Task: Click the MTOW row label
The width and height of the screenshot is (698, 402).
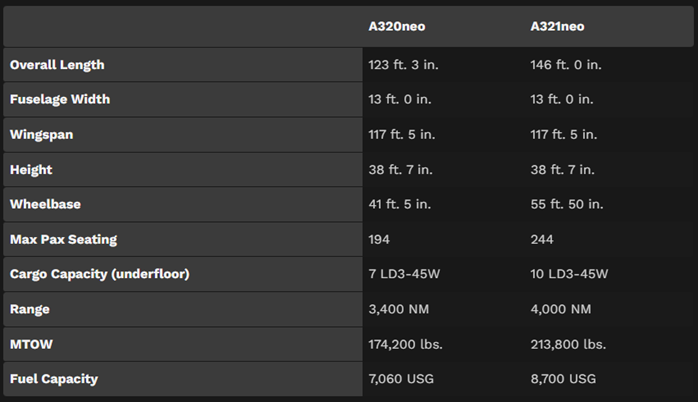Action: click(30, 344)
